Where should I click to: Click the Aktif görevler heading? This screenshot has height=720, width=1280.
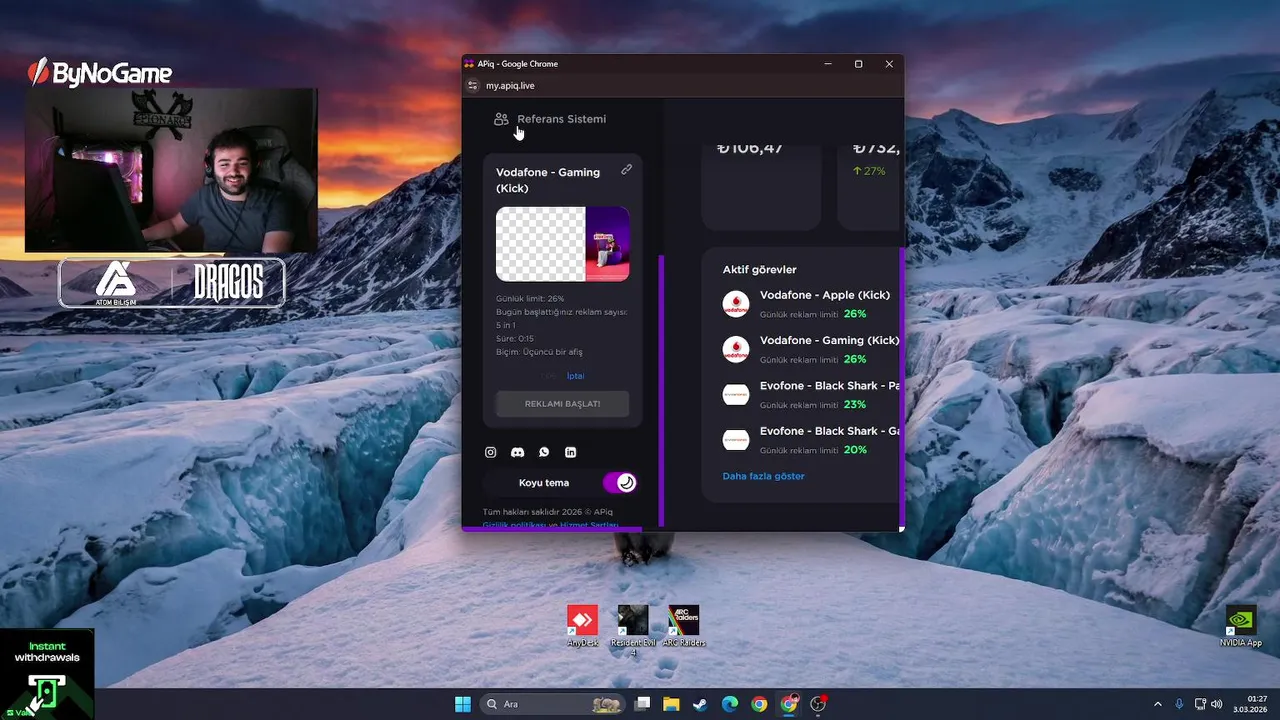click(x=760, y=270)
